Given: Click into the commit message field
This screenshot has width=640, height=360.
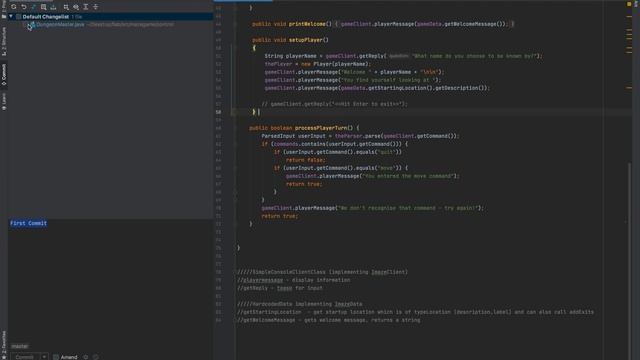Looking at the screenshot, I should click(x=111, y=280).
